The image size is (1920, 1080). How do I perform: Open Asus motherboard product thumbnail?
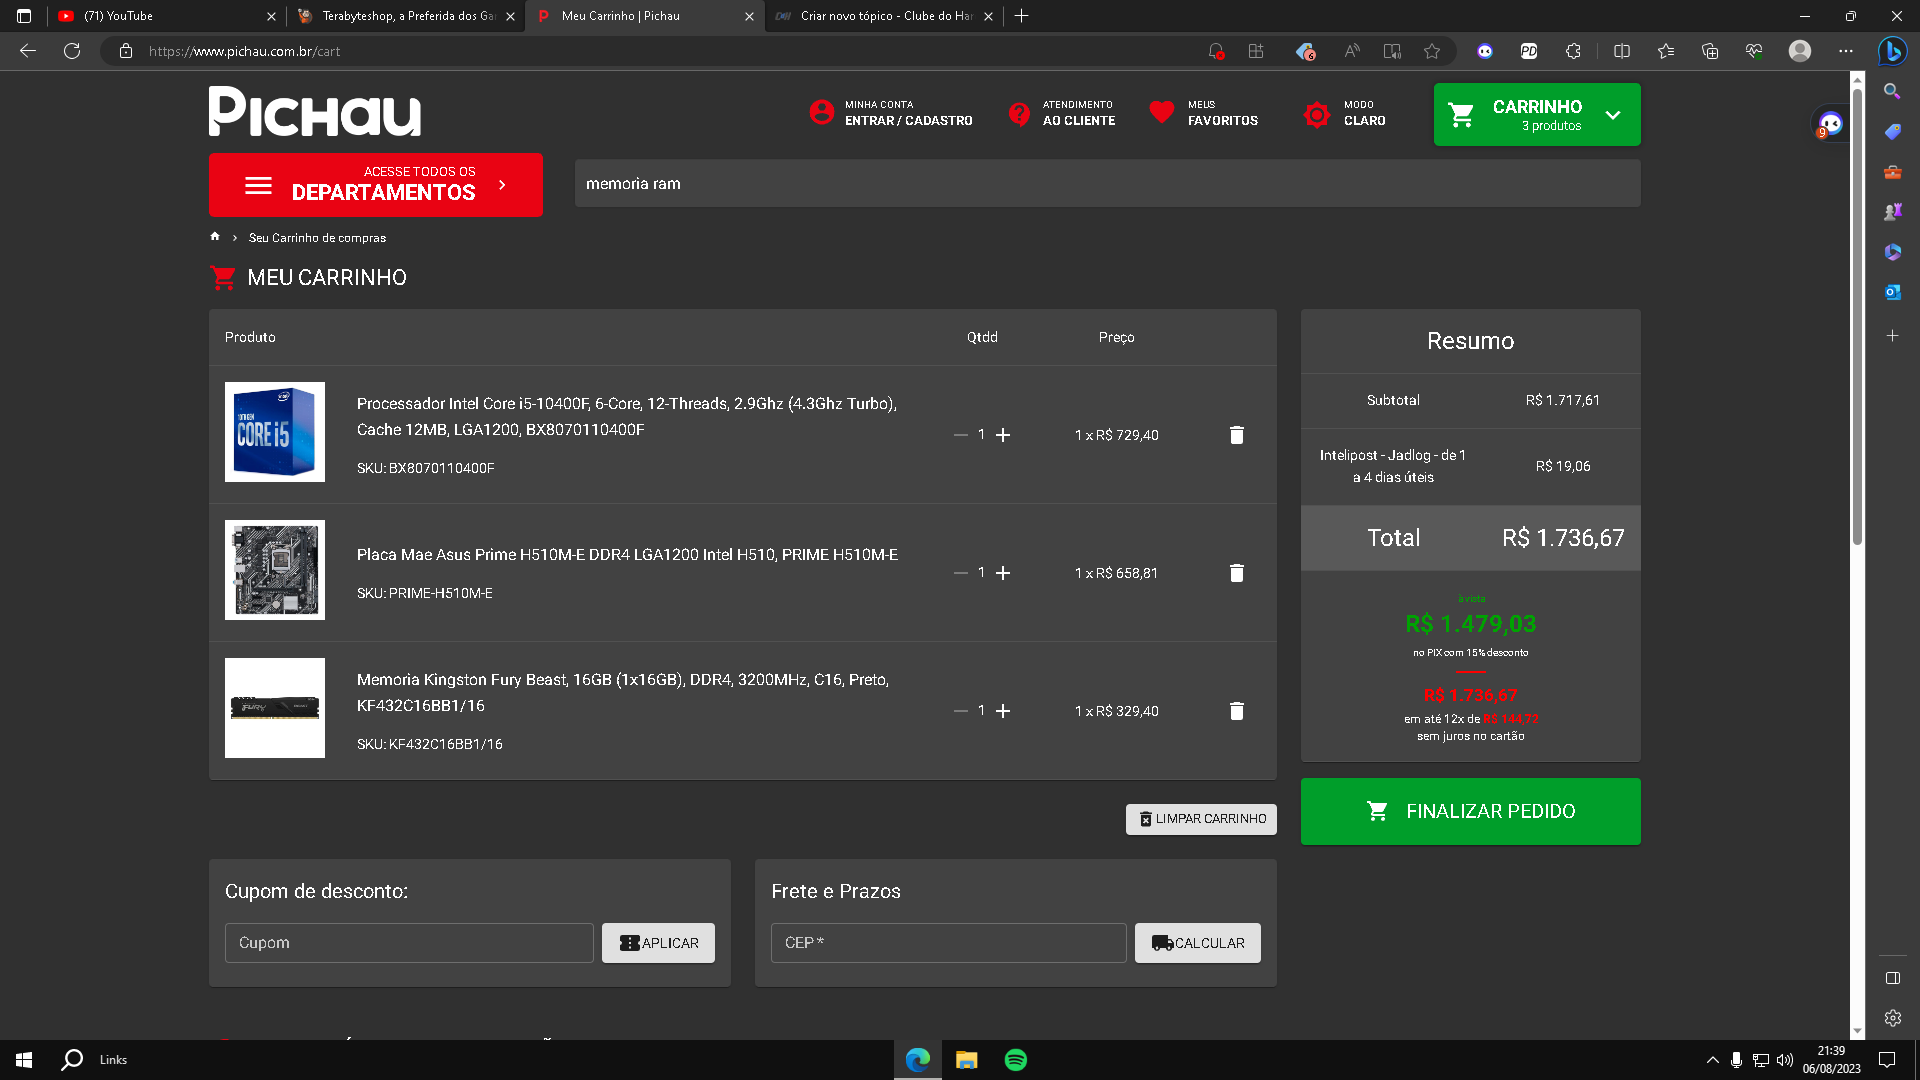click(275, 570)
